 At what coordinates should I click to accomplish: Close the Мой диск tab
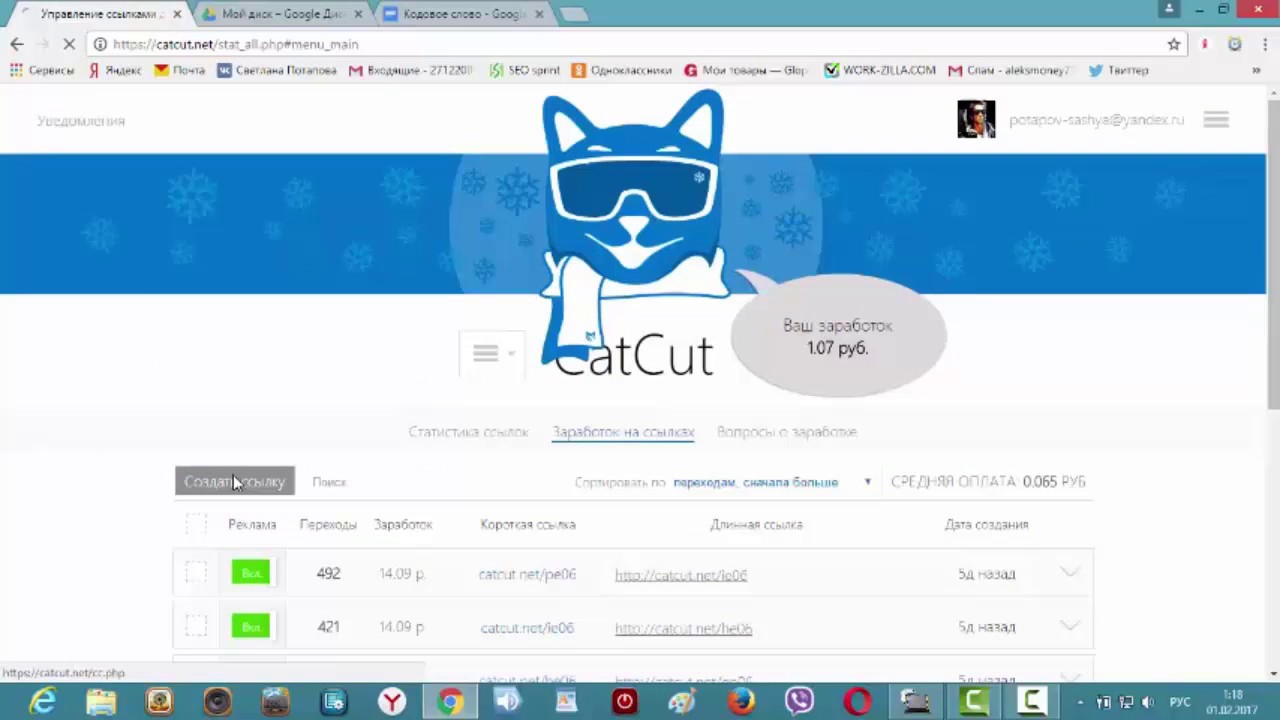[x=358, y=14]
